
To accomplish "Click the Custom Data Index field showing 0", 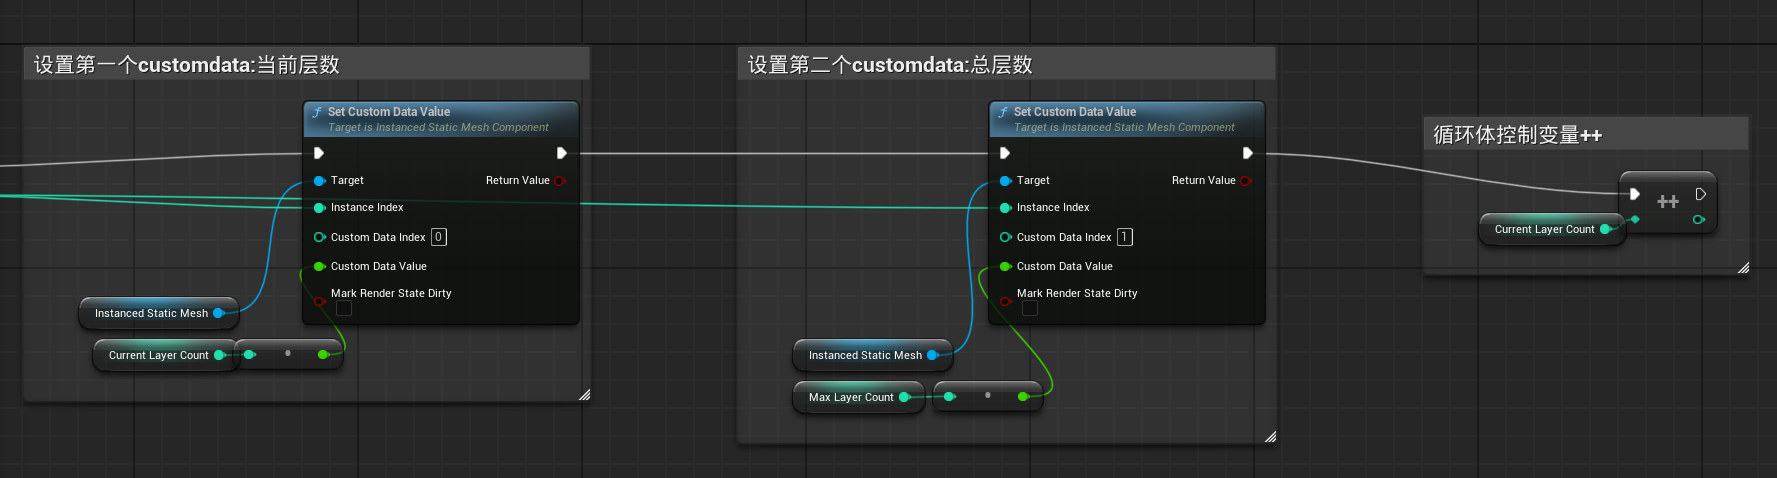I will [439, 237].
